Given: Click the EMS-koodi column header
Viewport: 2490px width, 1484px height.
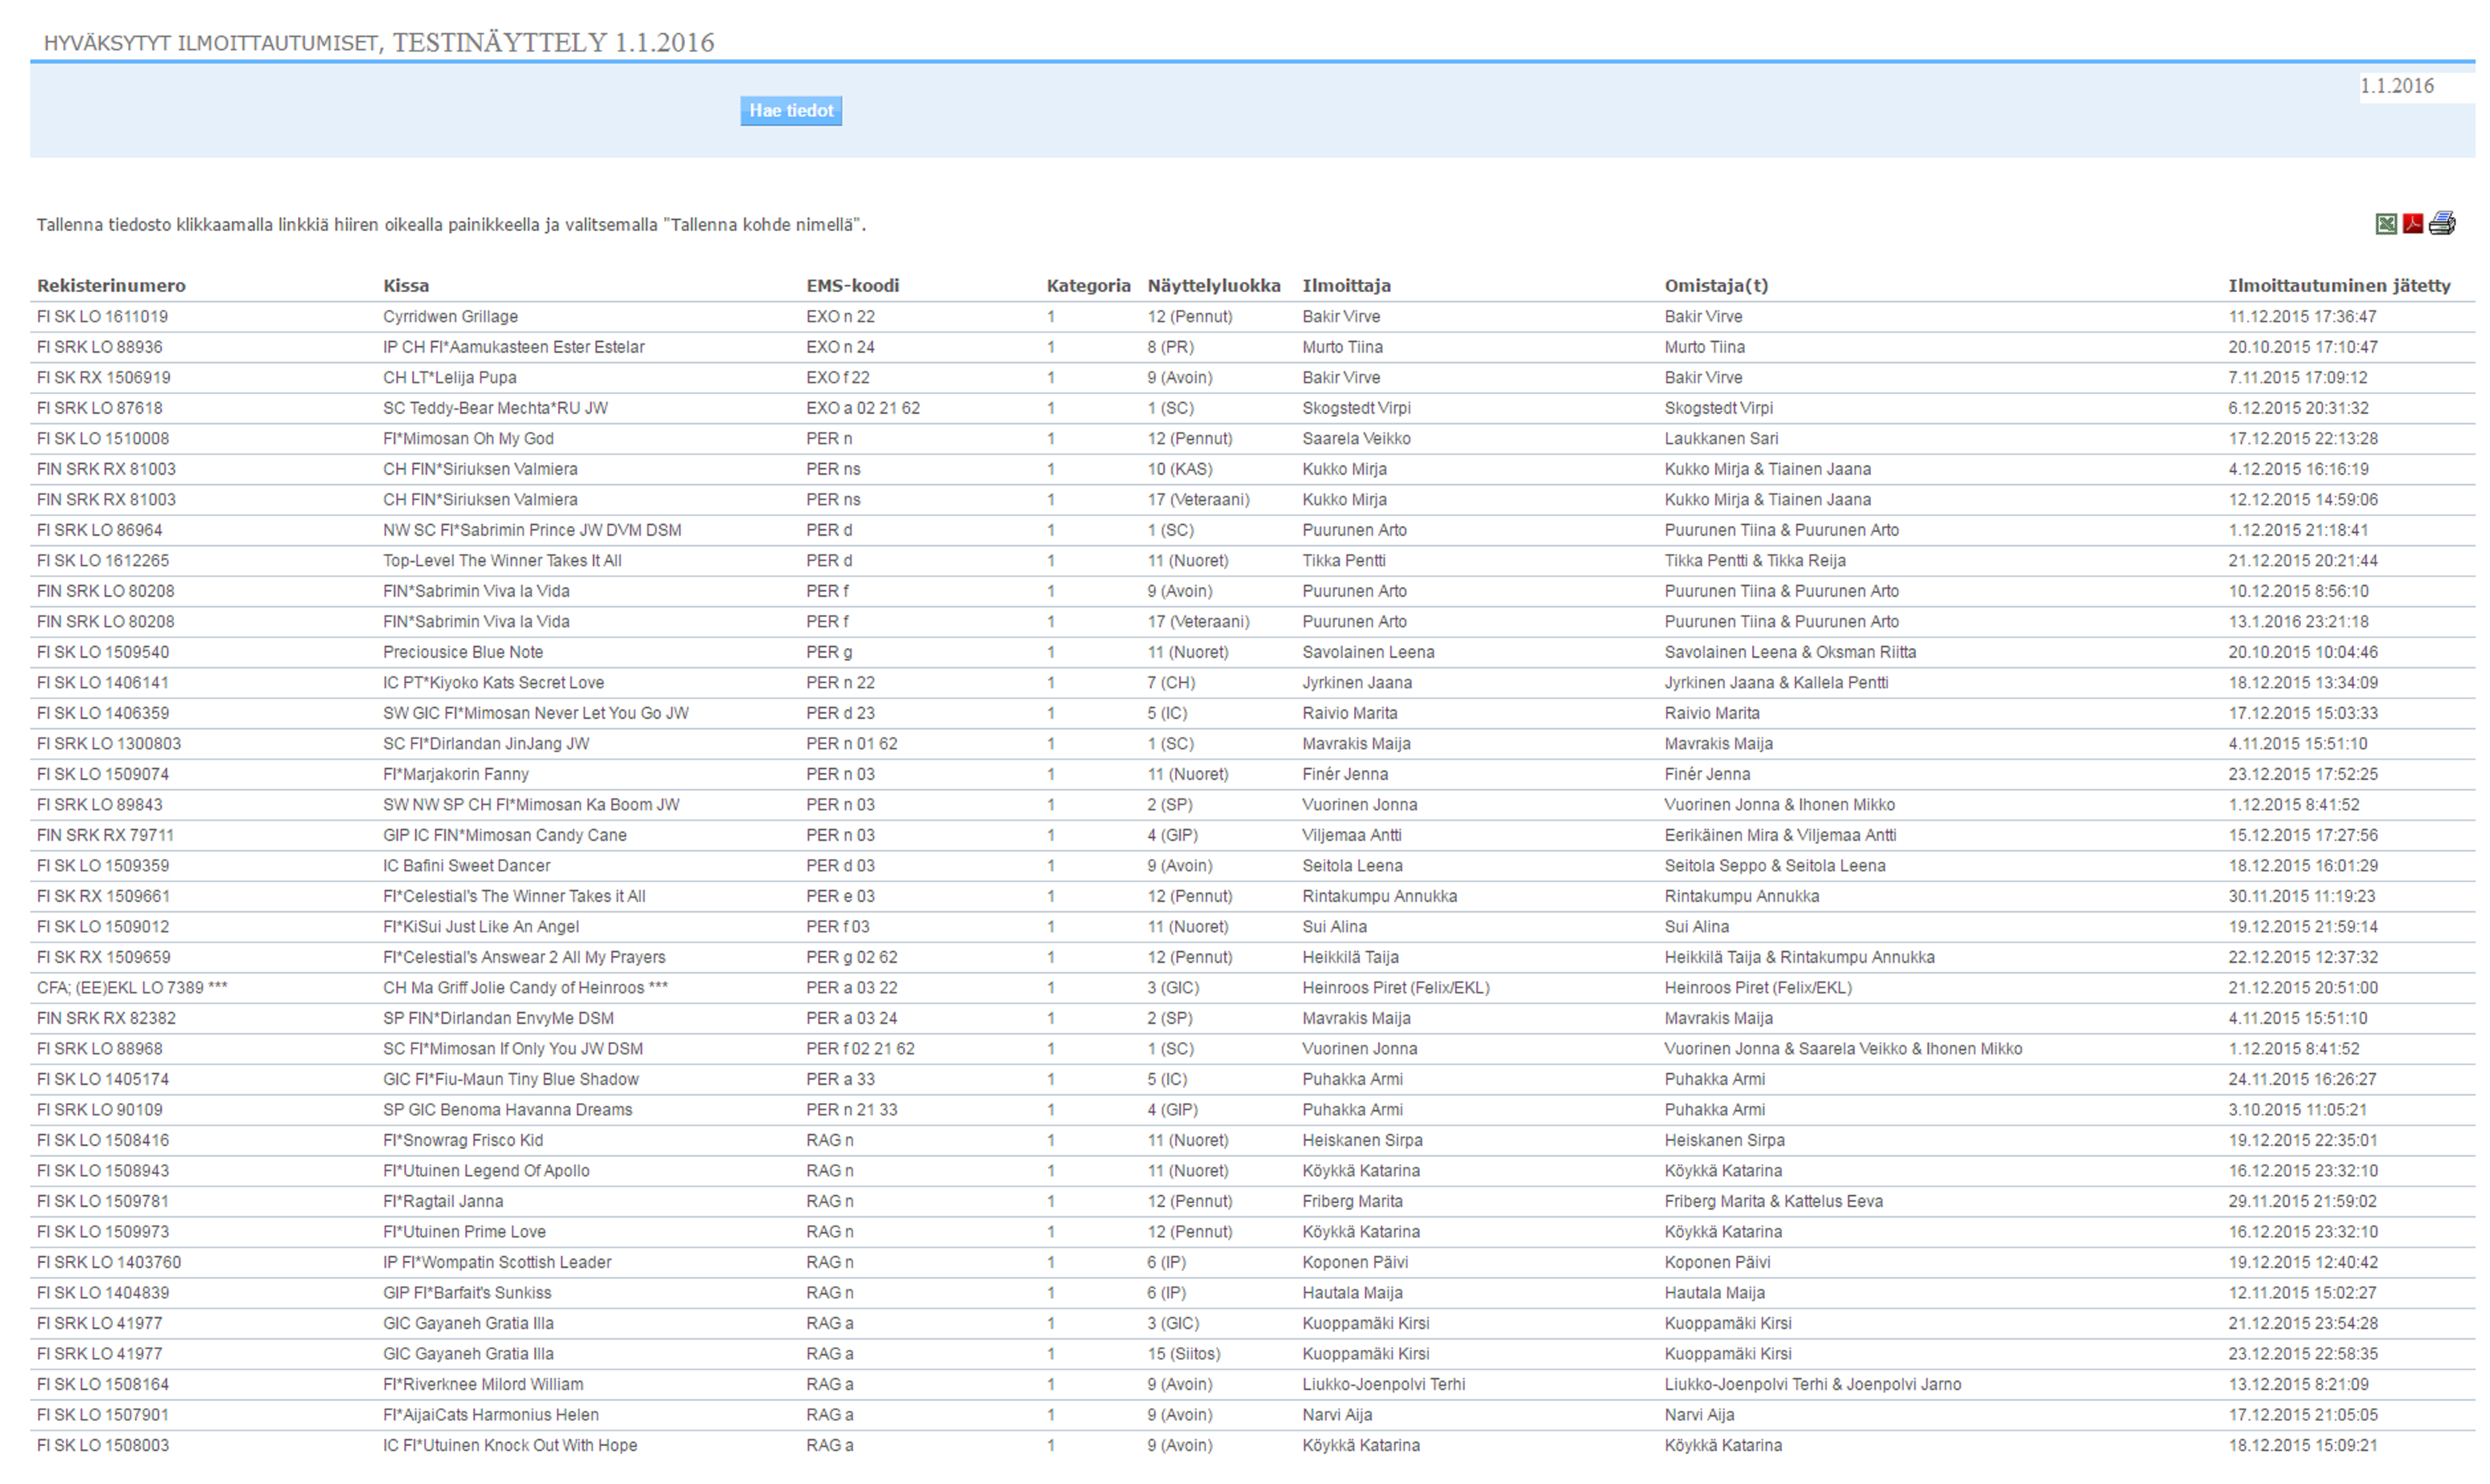Looking at the screenshot, I should pyautogui.click(x=853, y=286).
